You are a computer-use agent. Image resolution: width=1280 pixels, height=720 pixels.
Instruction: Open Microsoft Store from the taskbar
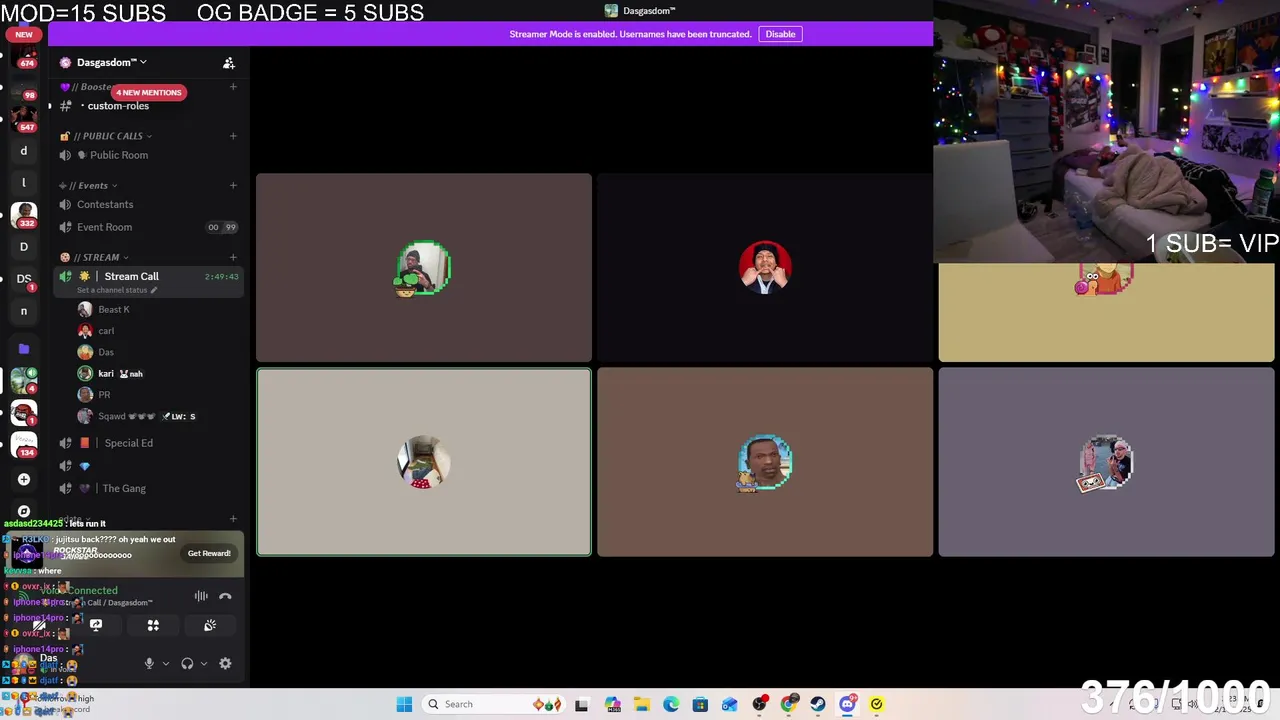[700, 704]
